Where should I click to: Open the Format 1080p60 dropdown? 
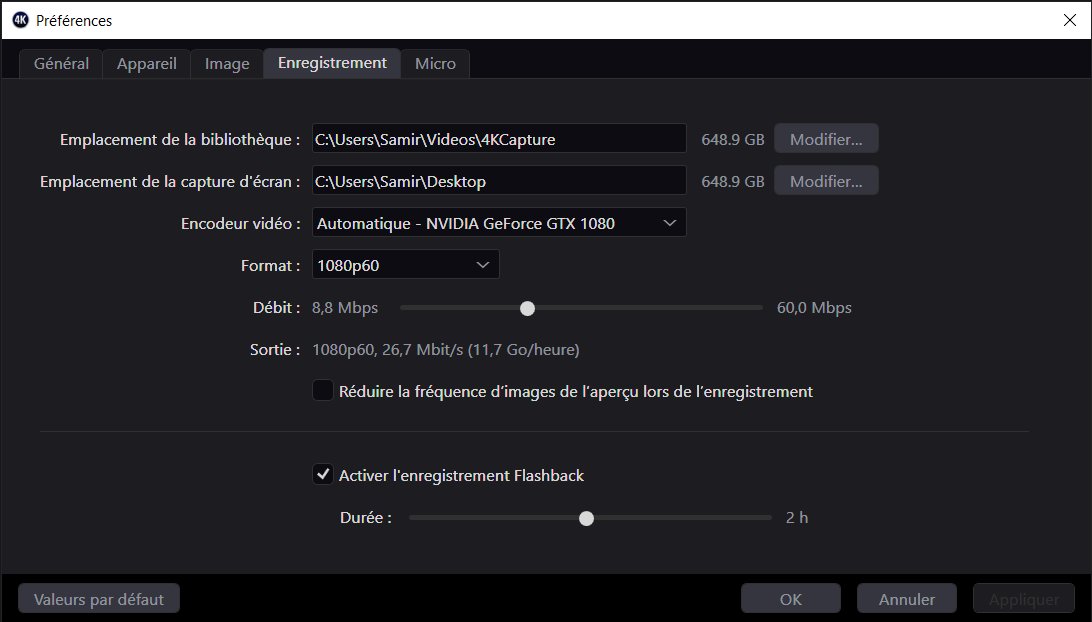coord(405,265)
